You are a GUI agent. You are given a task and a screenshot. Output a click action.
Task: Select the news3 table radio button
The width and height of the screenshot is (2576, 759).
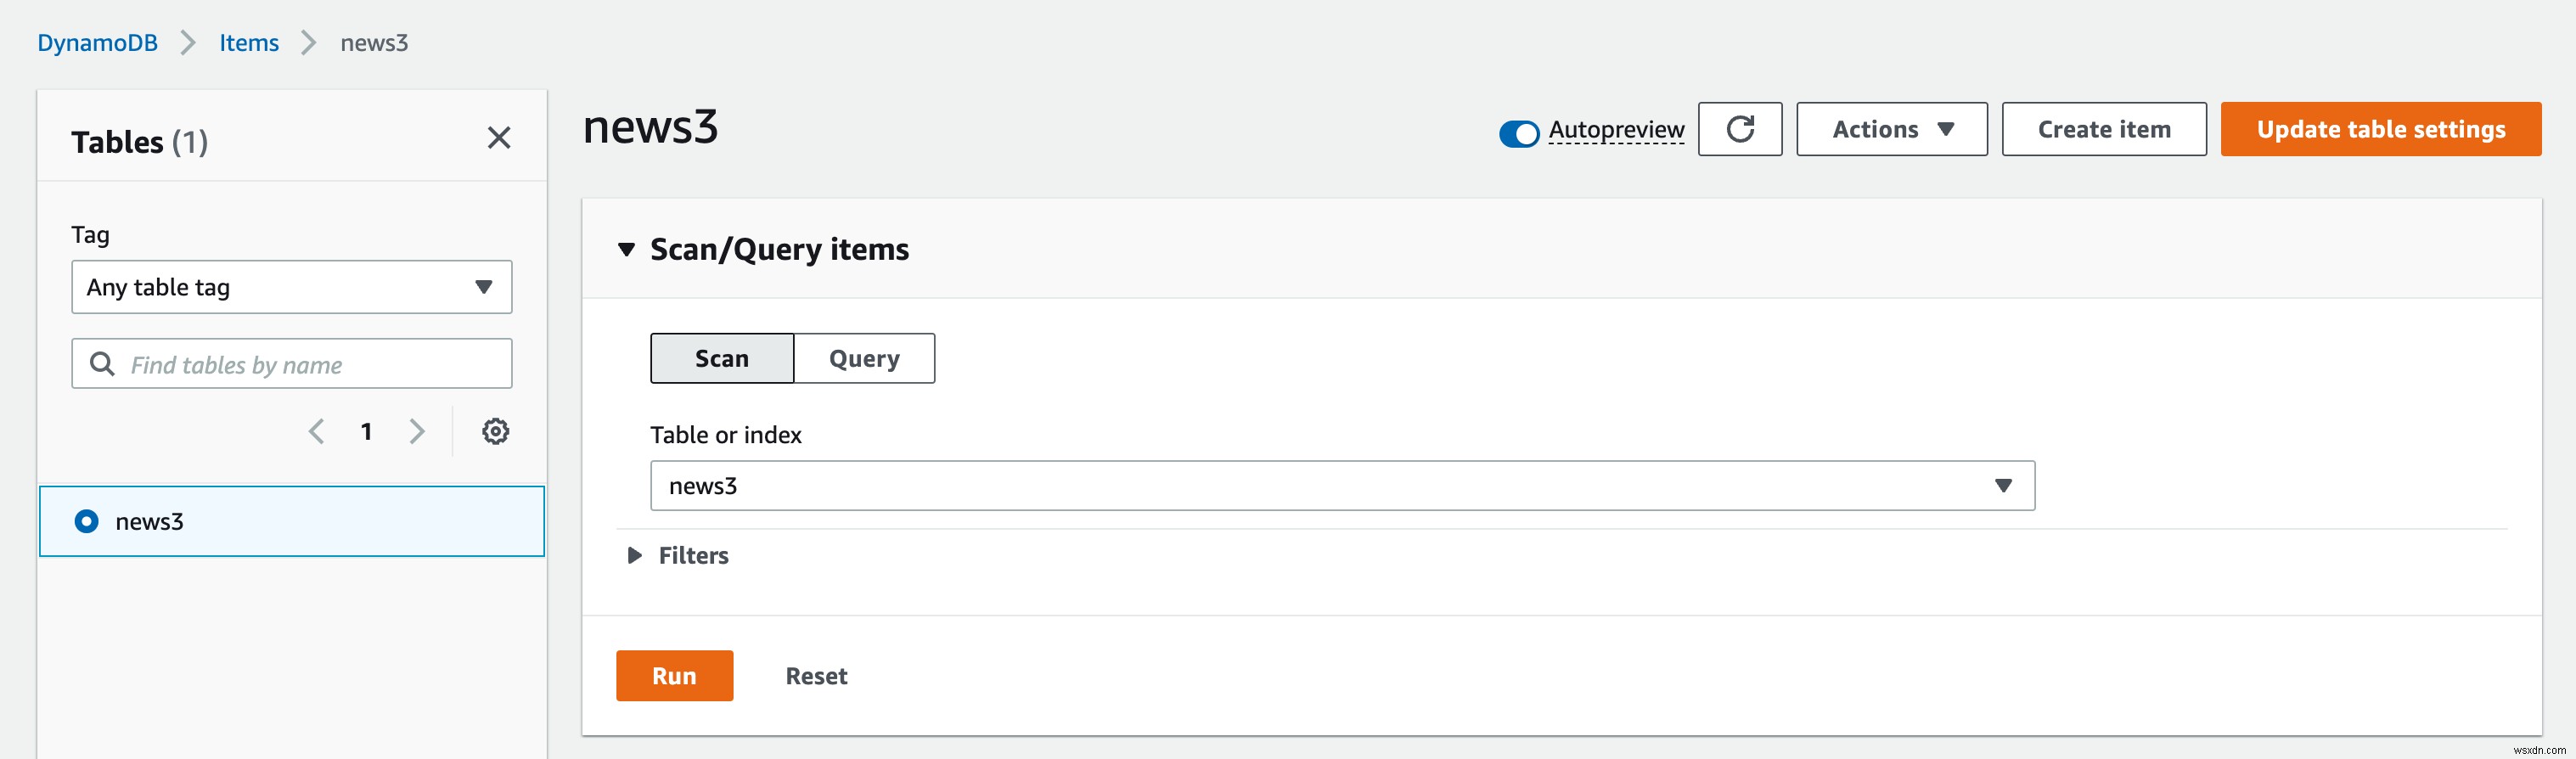point(87,521)
